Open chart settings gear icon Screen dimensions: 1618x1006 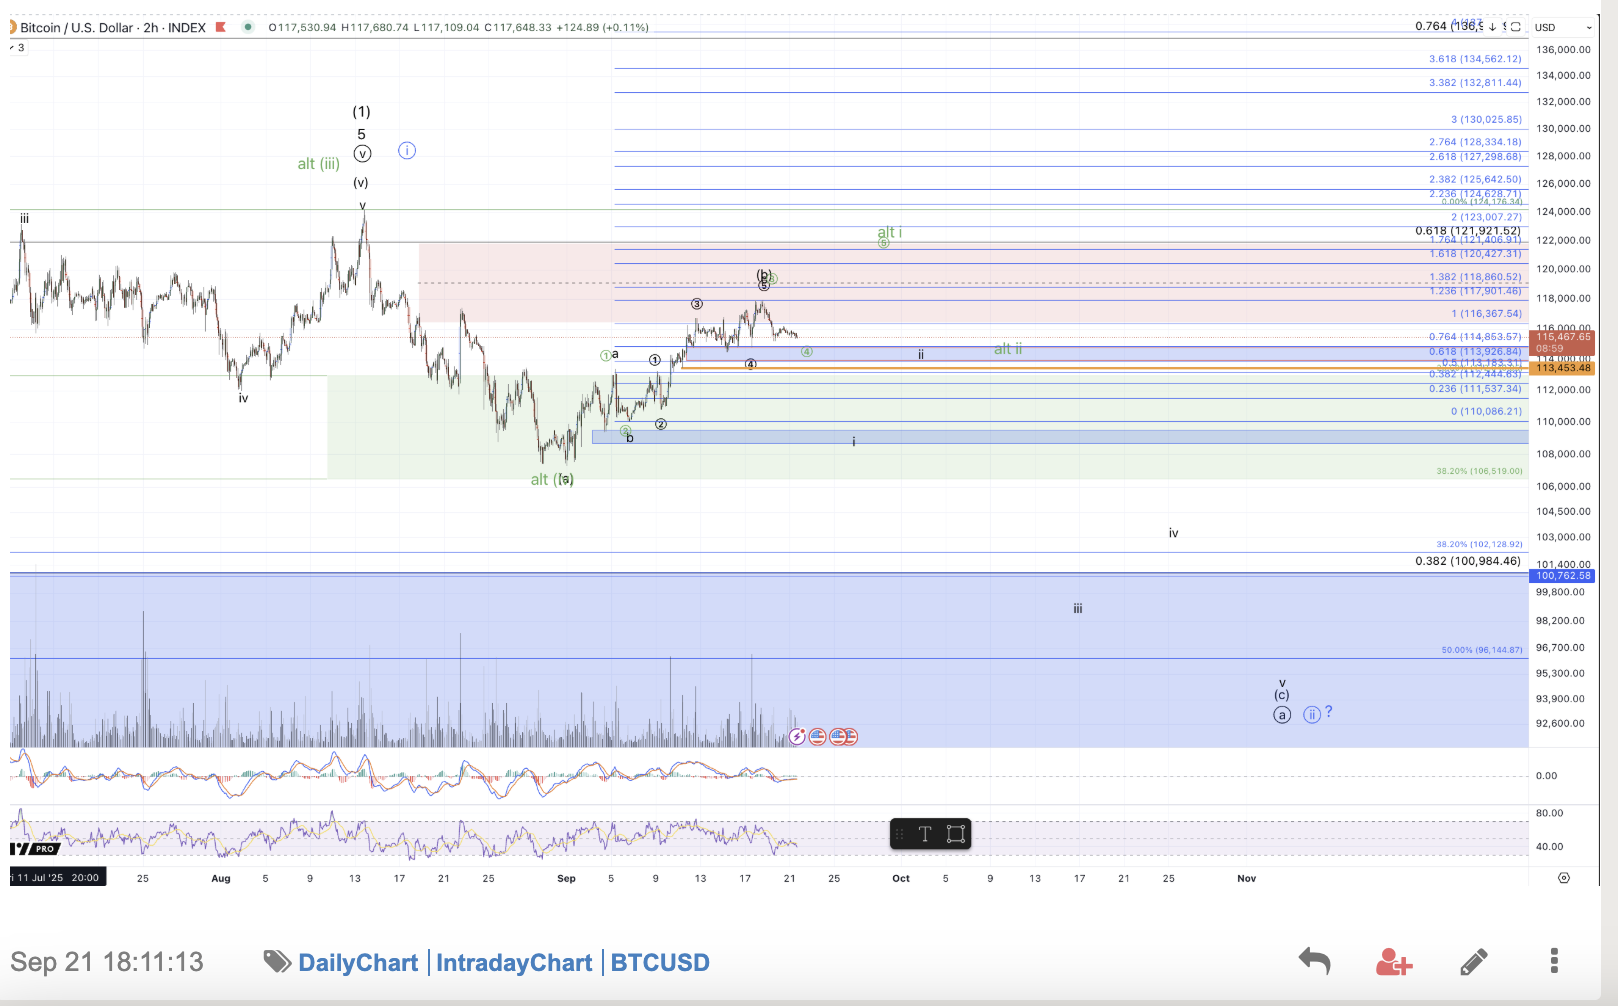point(1564,878)
